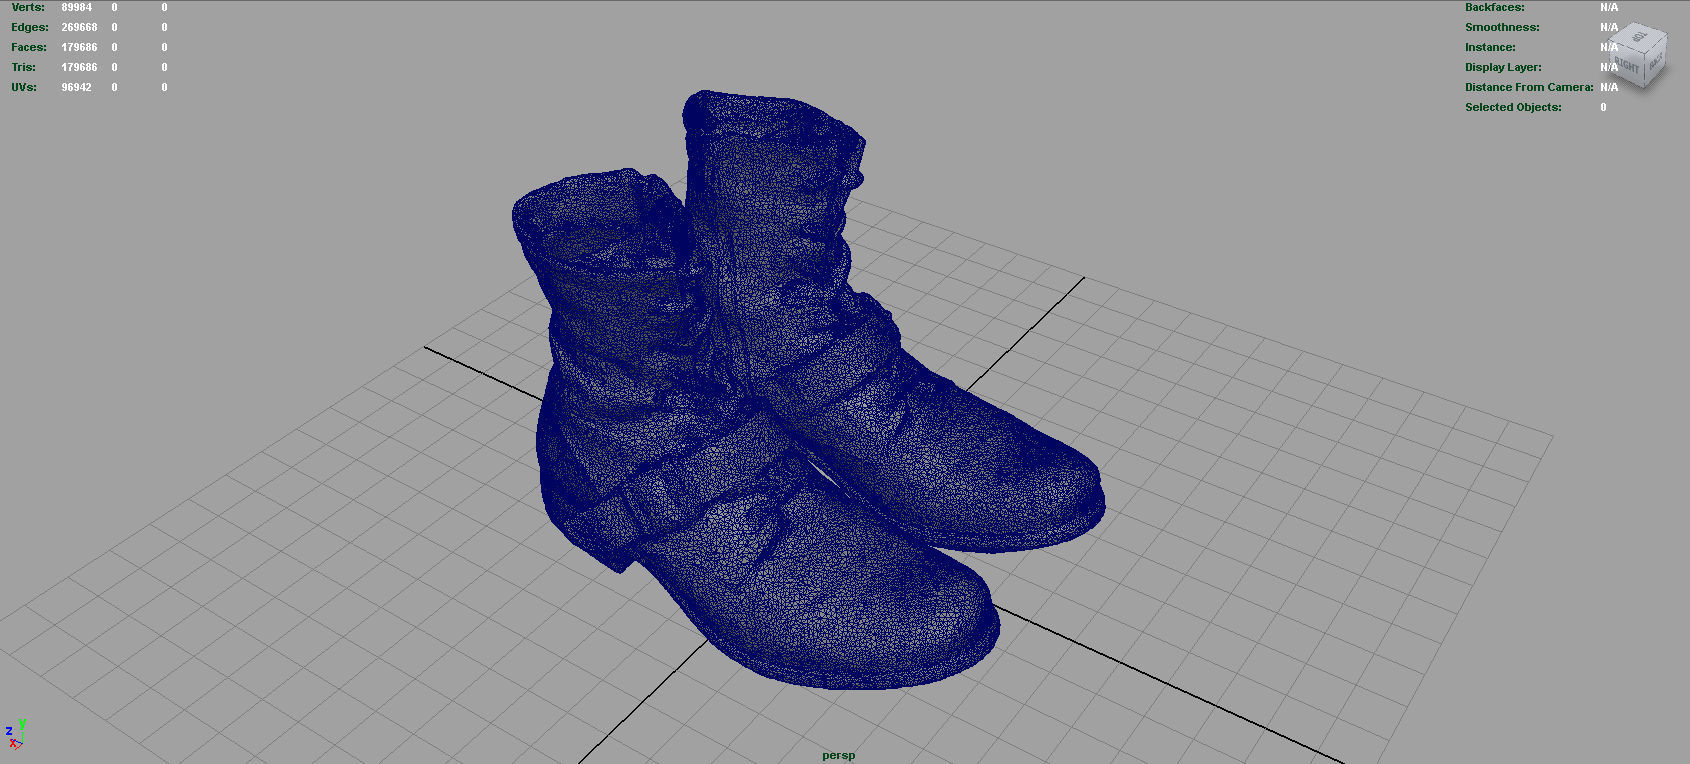The width and height of the screenshot is (1690, 764).
Task: Click the 'Distance From Camera:' label
Action: [x=1529, y=87]
